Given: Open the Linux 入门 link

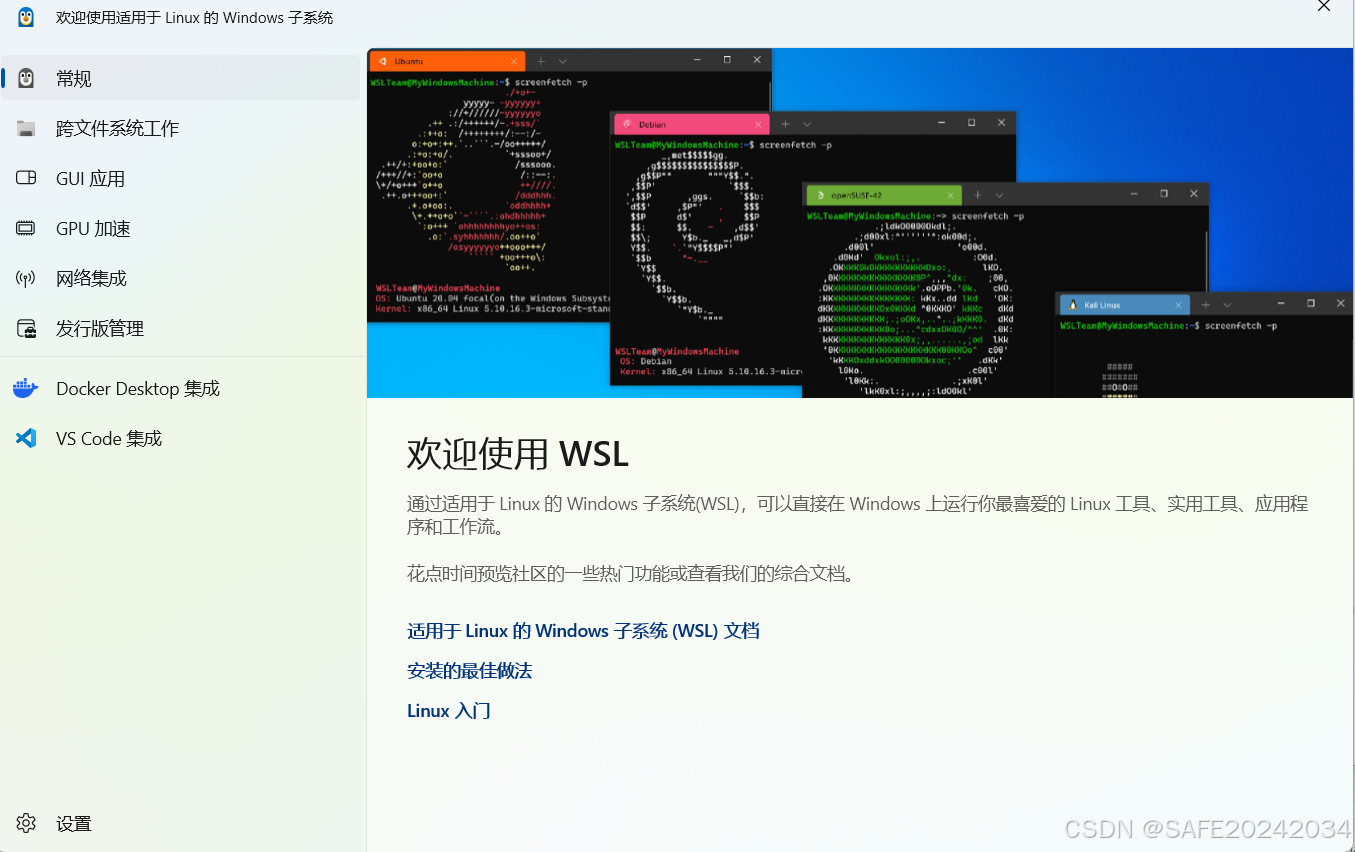Looking at the screenshot, I should point(449,711).
